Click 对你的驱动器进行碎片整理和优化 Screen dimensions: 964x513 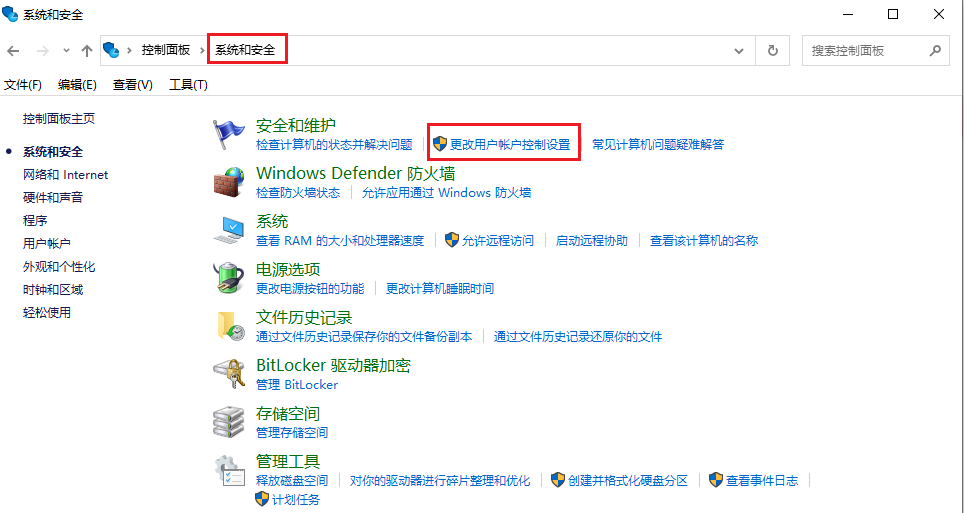(x=440, y=480)
